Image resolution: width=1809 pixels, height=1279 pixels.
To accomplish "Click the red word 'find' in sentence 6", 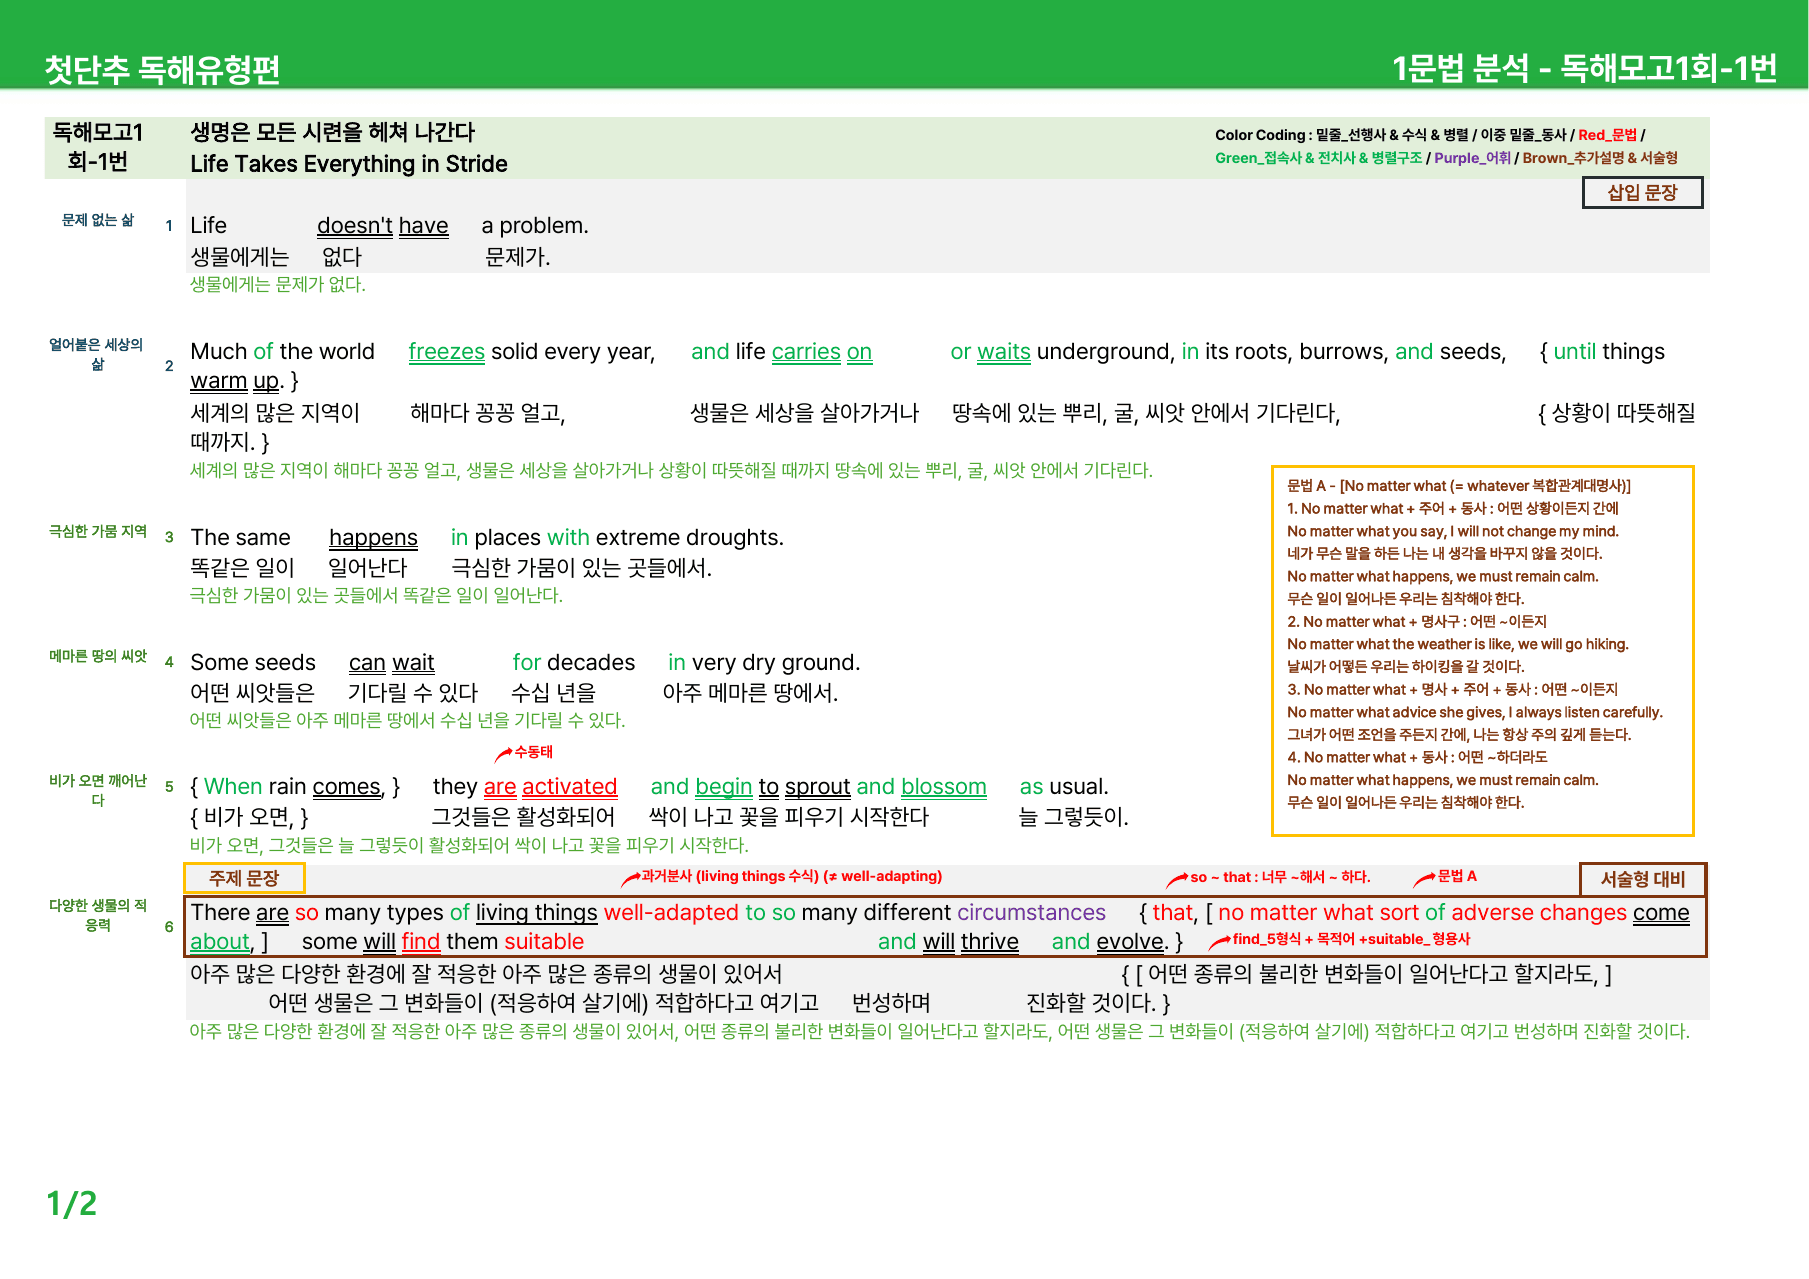I will point(421,942).
